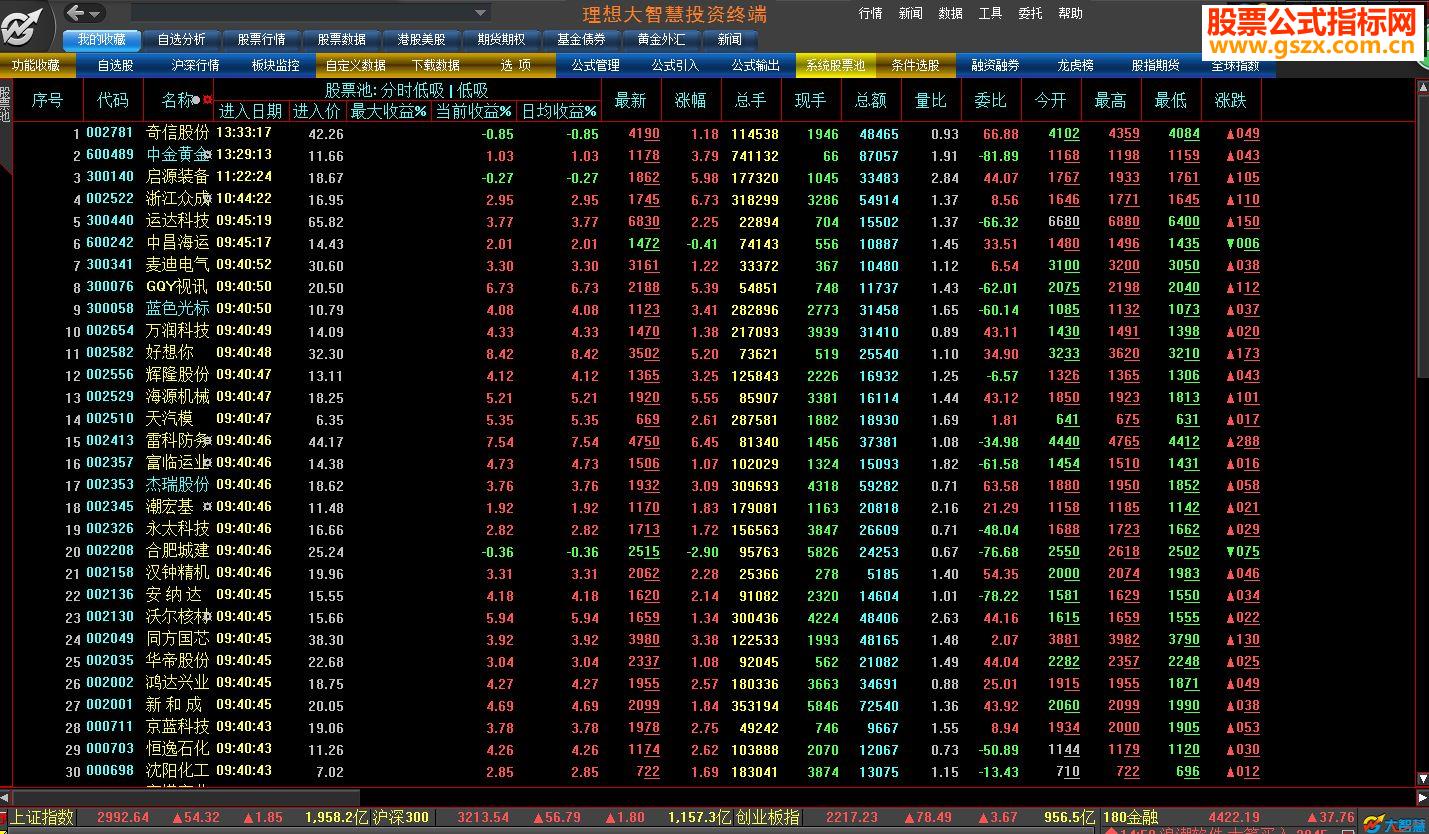Image resolution: width=1429 pixels, height=834 pixels.
Task: Switch to 黄金外汇 tab
Action: tap(661, 39)
